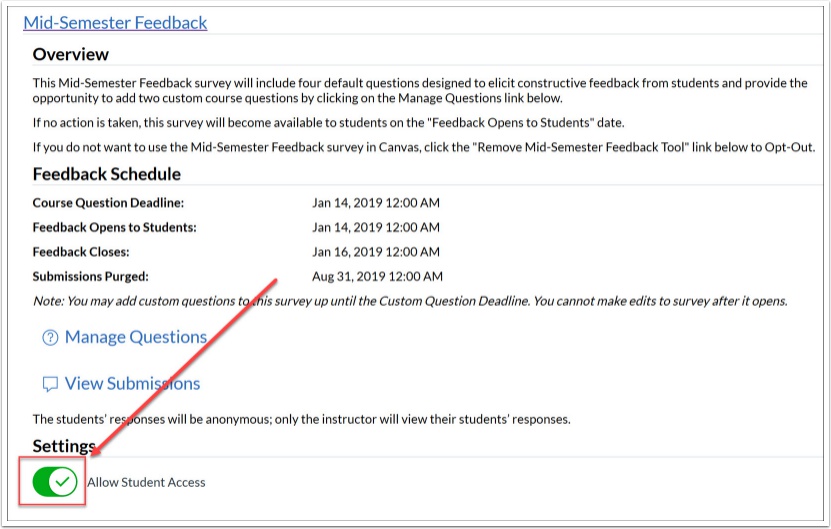The width and height of the screenshot is (831, 529).
Task: Click the Opt-Out paragraph about removing the tool
Action: point(423,147)
